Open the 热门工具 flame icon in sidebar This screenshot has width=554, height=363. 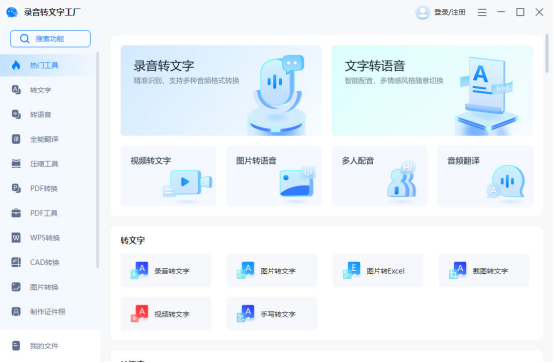coord(16,65)
